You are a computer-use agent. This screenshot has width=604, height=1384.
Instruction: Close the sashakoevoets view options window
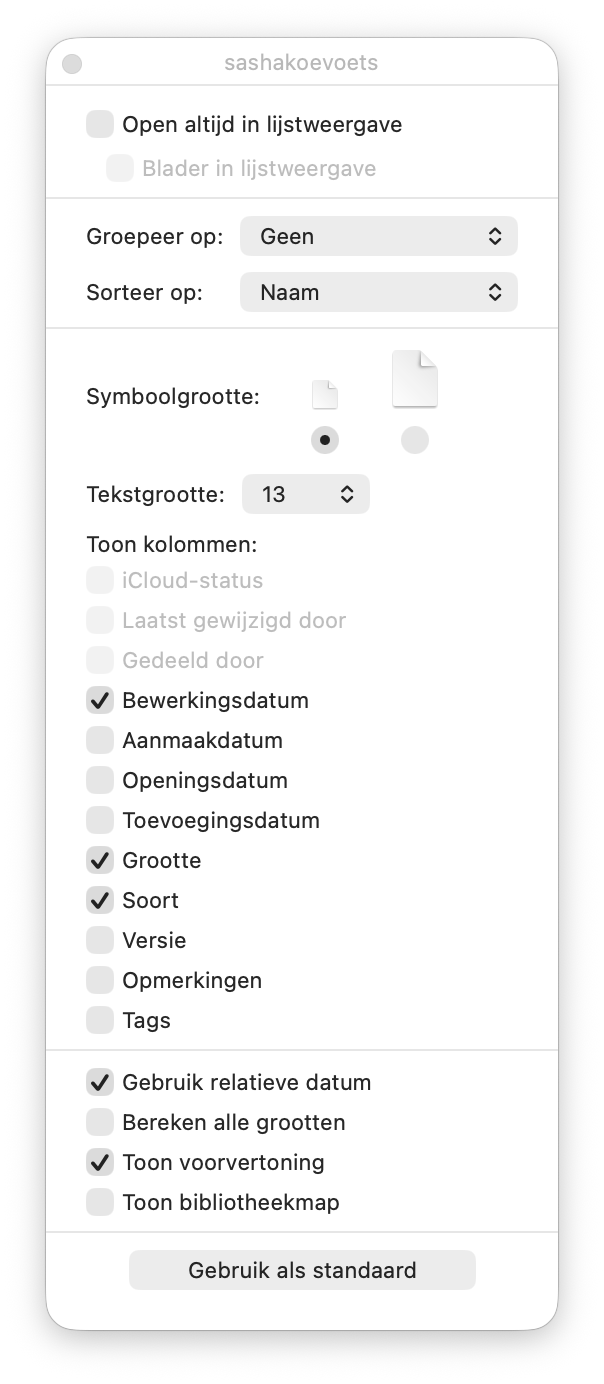pos(72,64)
